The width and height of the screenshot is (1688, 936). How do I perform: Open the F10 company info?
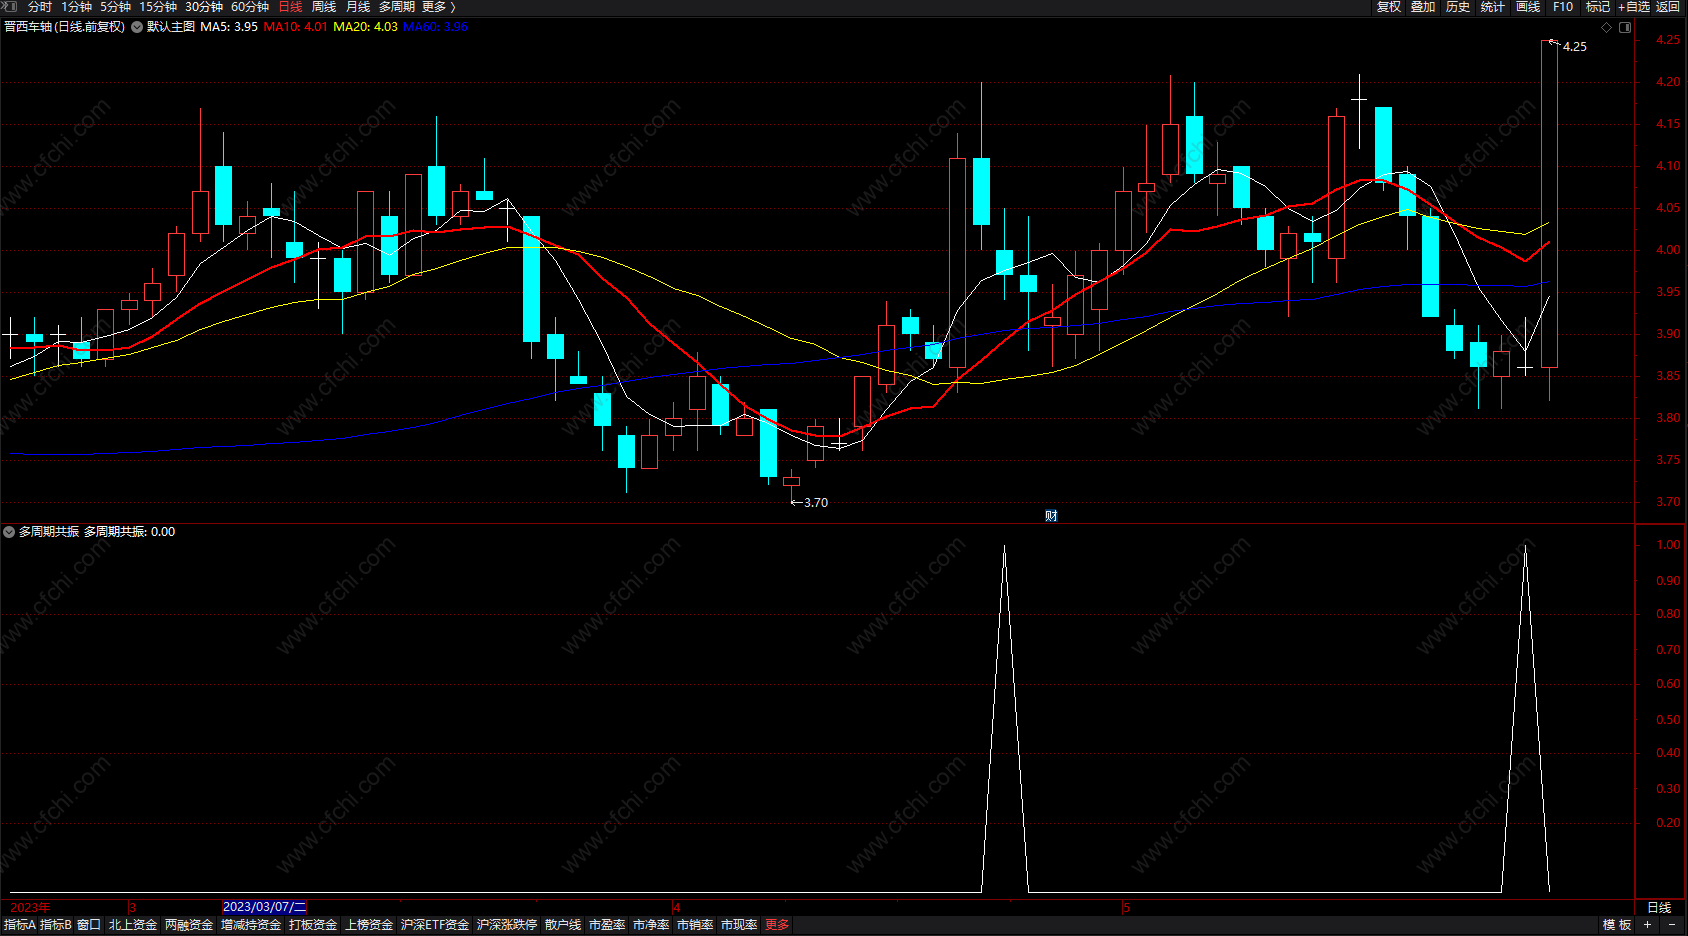coord(1563,7)
